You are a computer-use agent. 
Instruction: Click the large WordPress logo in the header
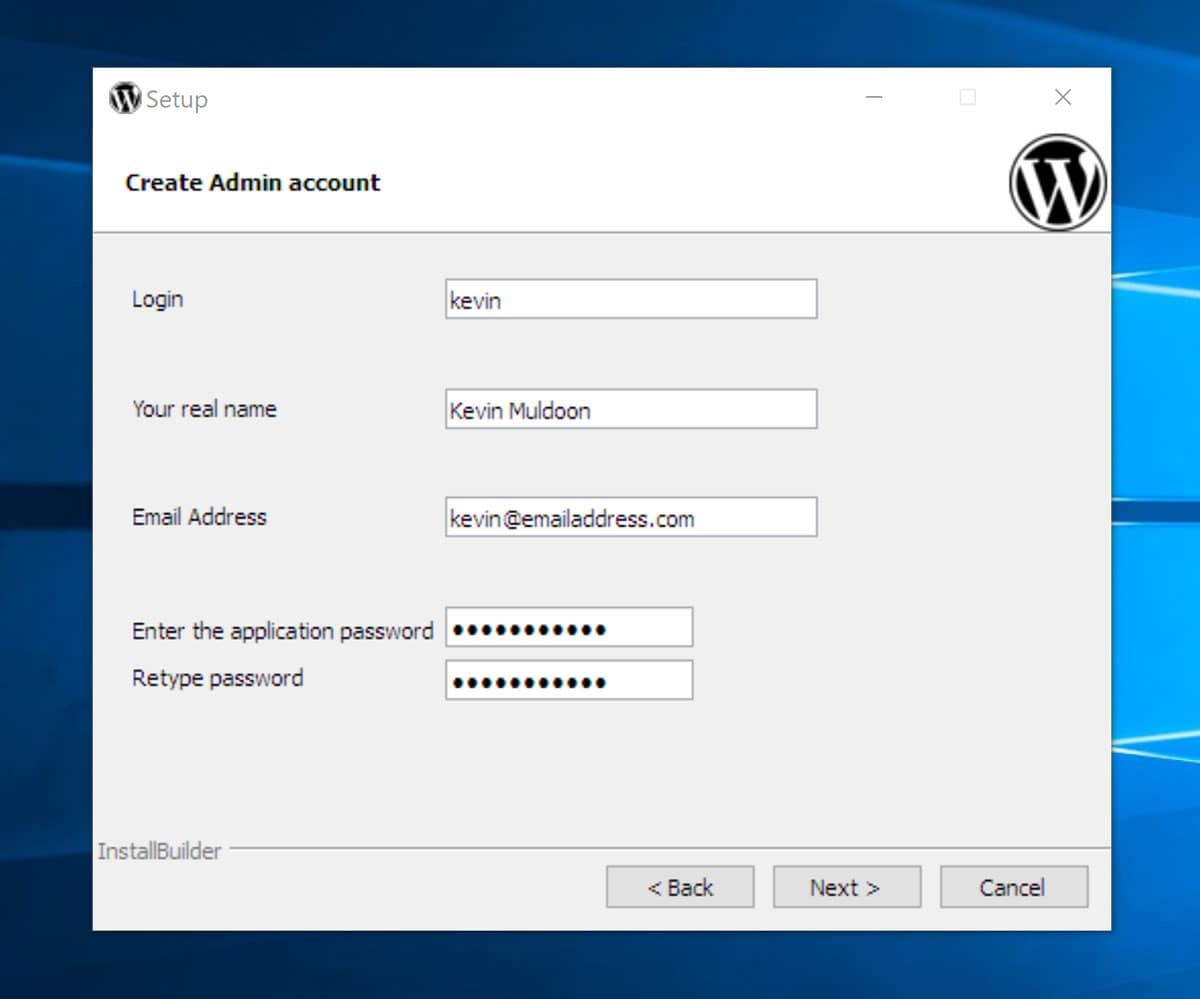tap(1058, 183)
